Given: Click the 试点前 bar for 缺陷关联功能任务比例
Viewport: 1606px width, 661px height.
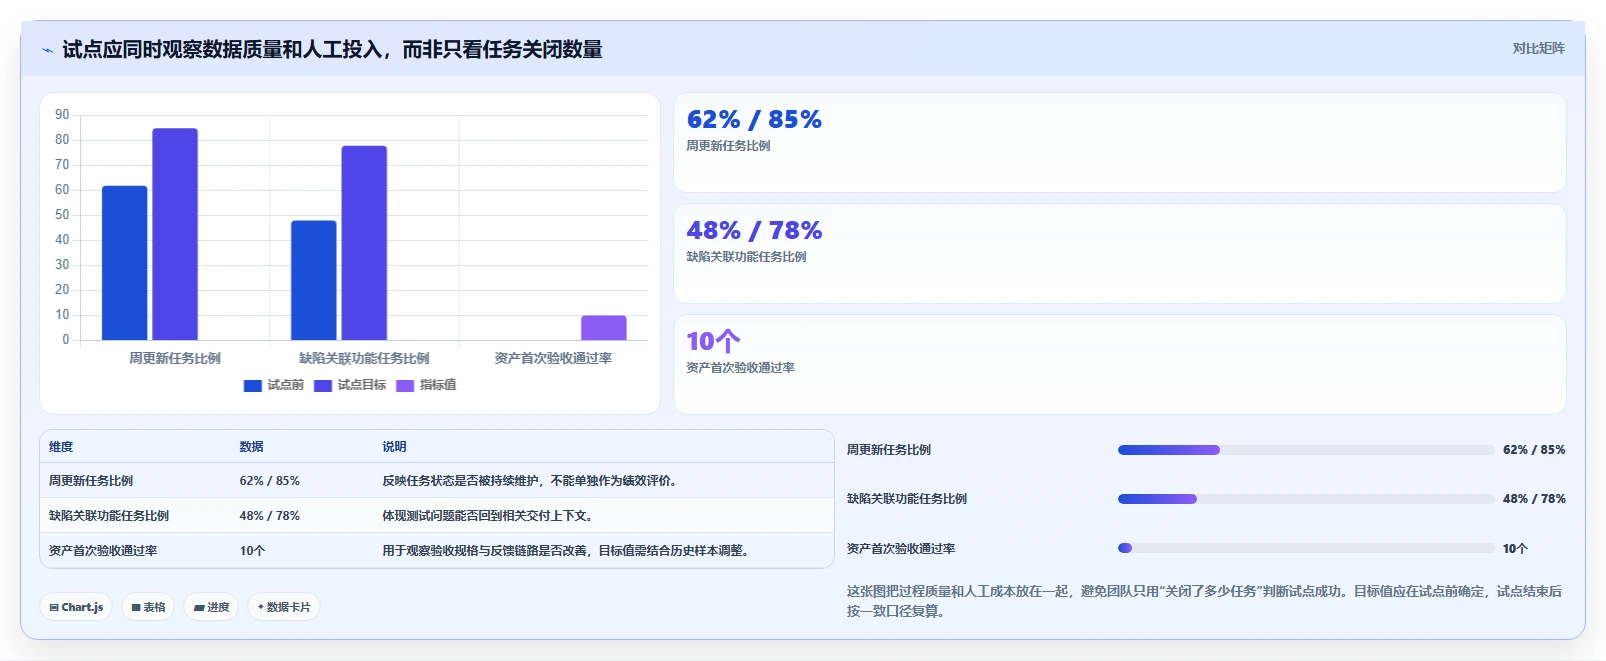Looking at the screenshot, I should click(x=314, y=280).
